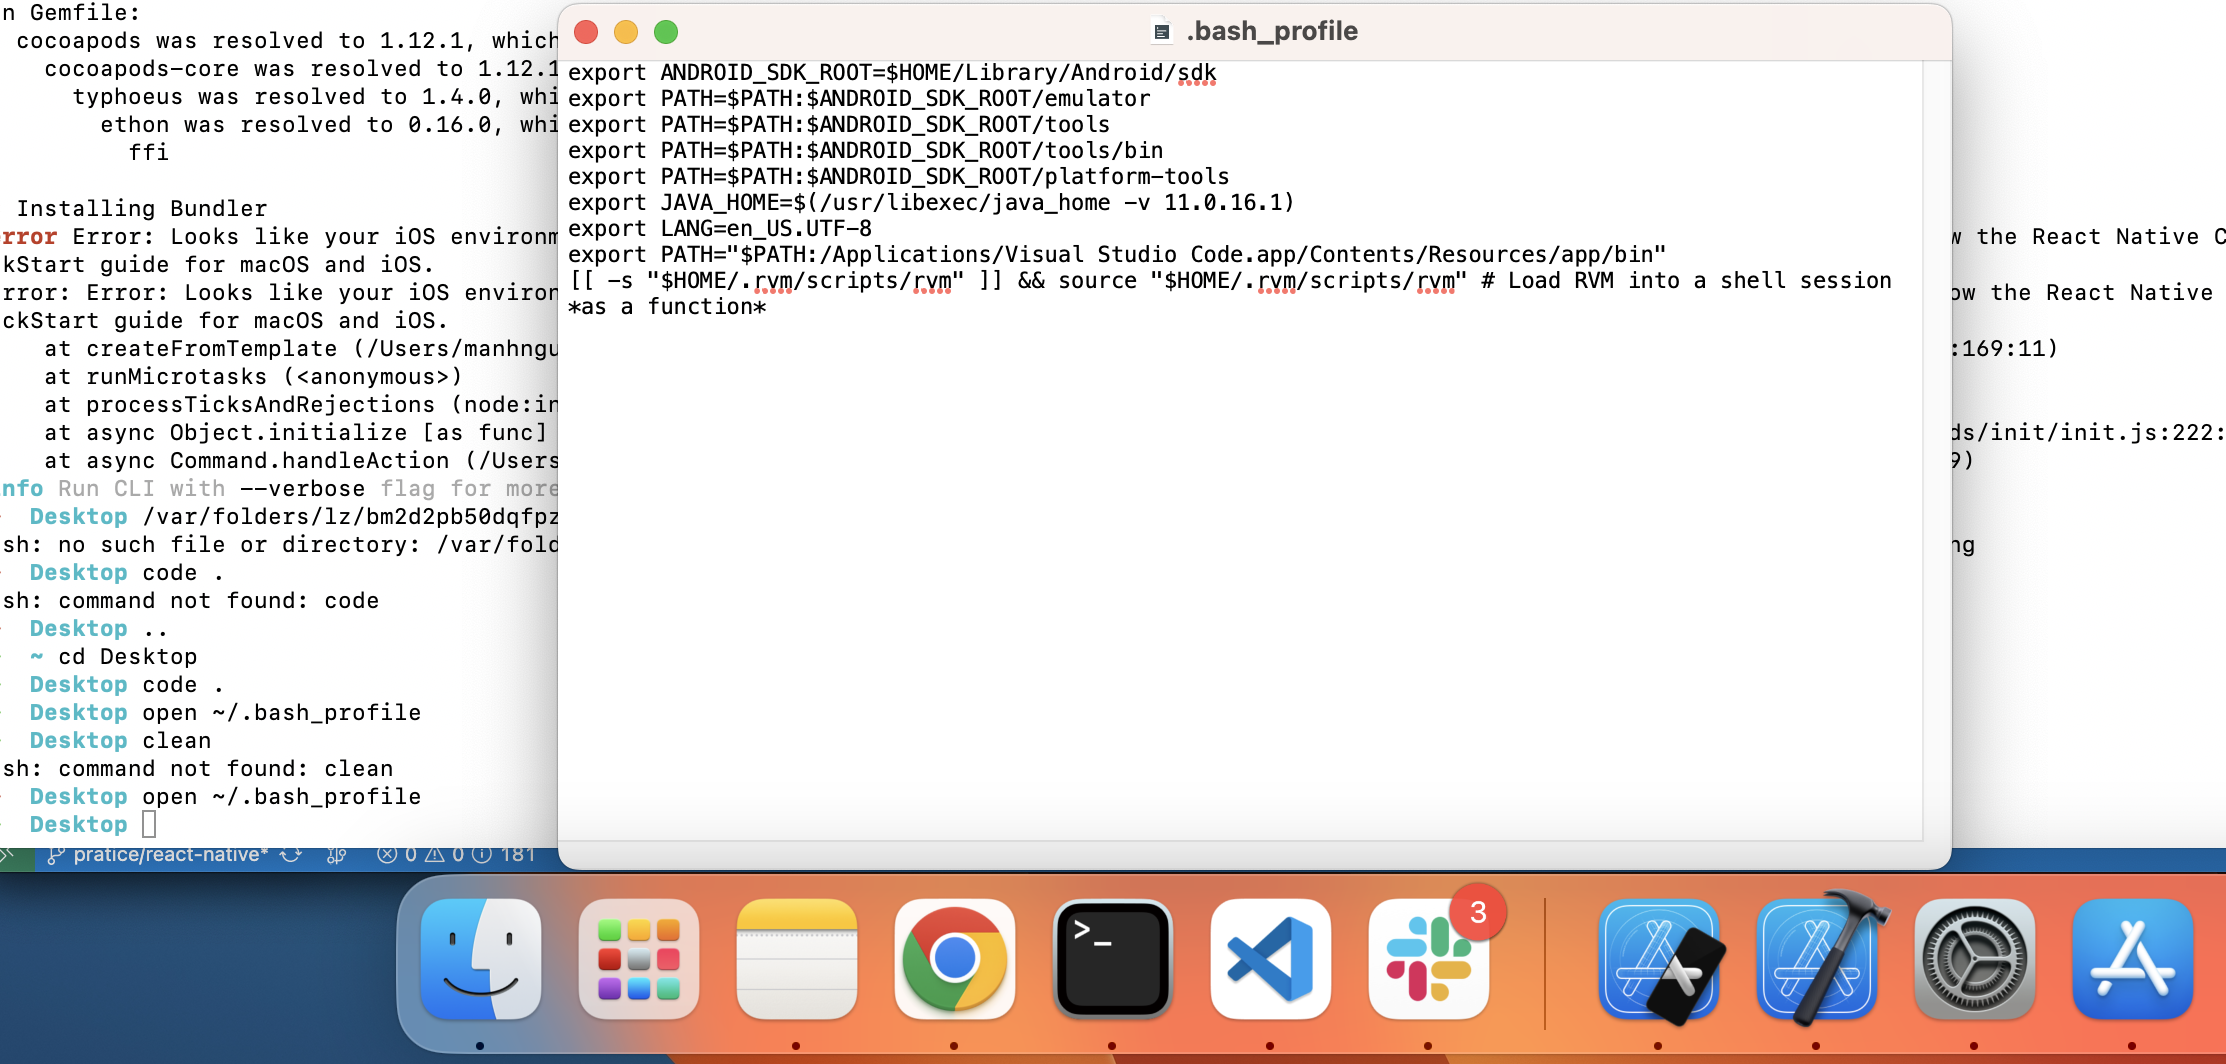The width and height of the screenshot is (2226, 1064).
Task: Click 'sh: no such file or directory' terminal line
Action: (279, 545)
